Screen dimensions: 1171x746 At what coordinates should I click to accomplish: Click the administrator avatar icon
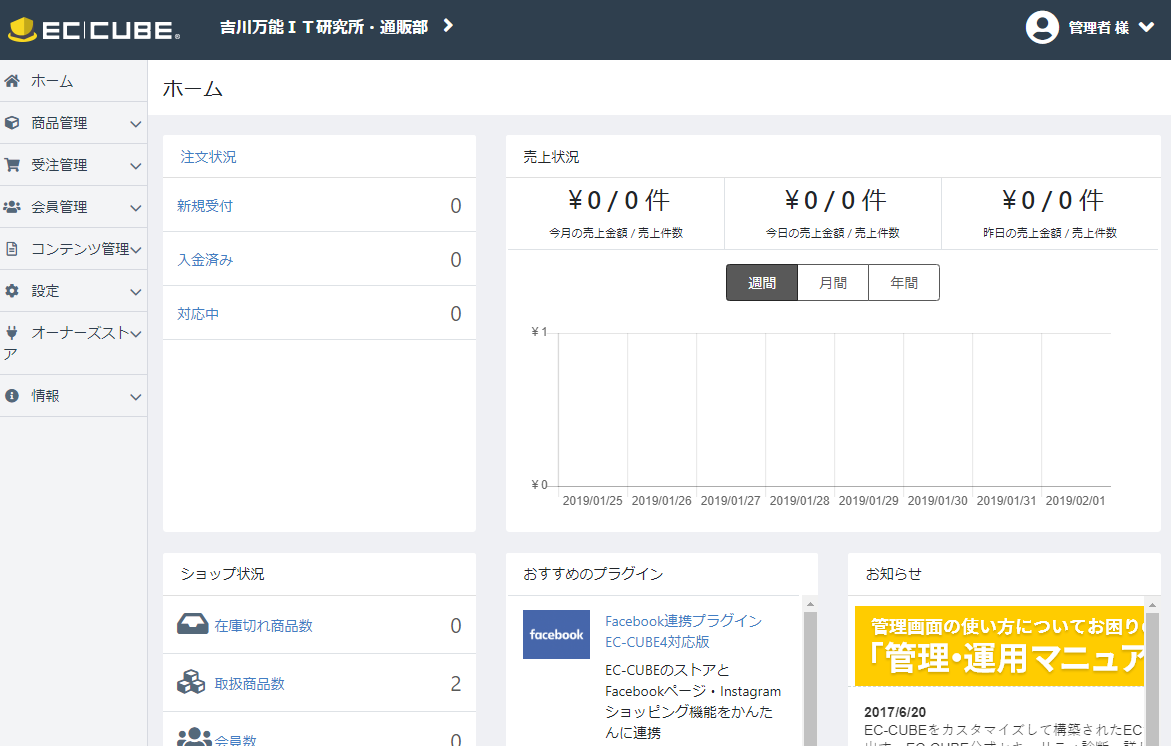[1042, 27]
